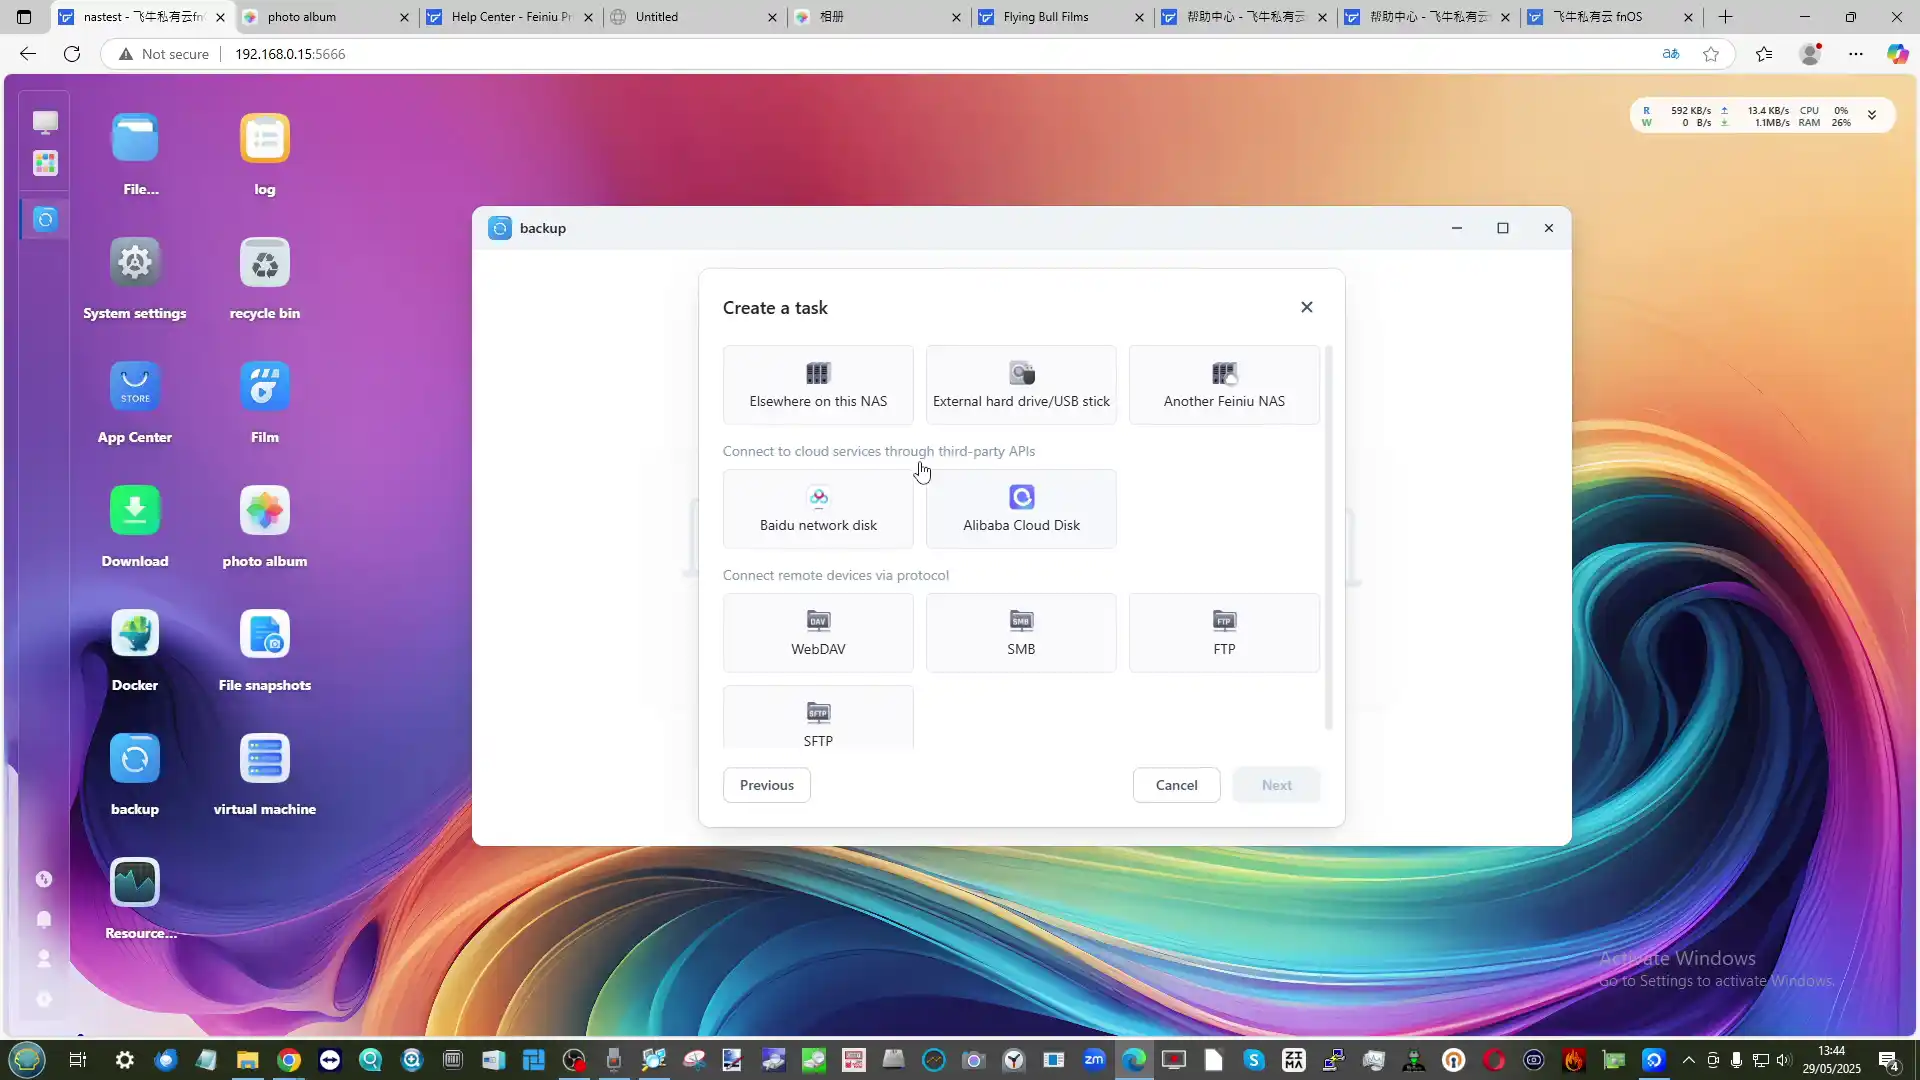Add this page to favorites star
Viewport: 1920px width, 1080px height.
[1711, 54]
